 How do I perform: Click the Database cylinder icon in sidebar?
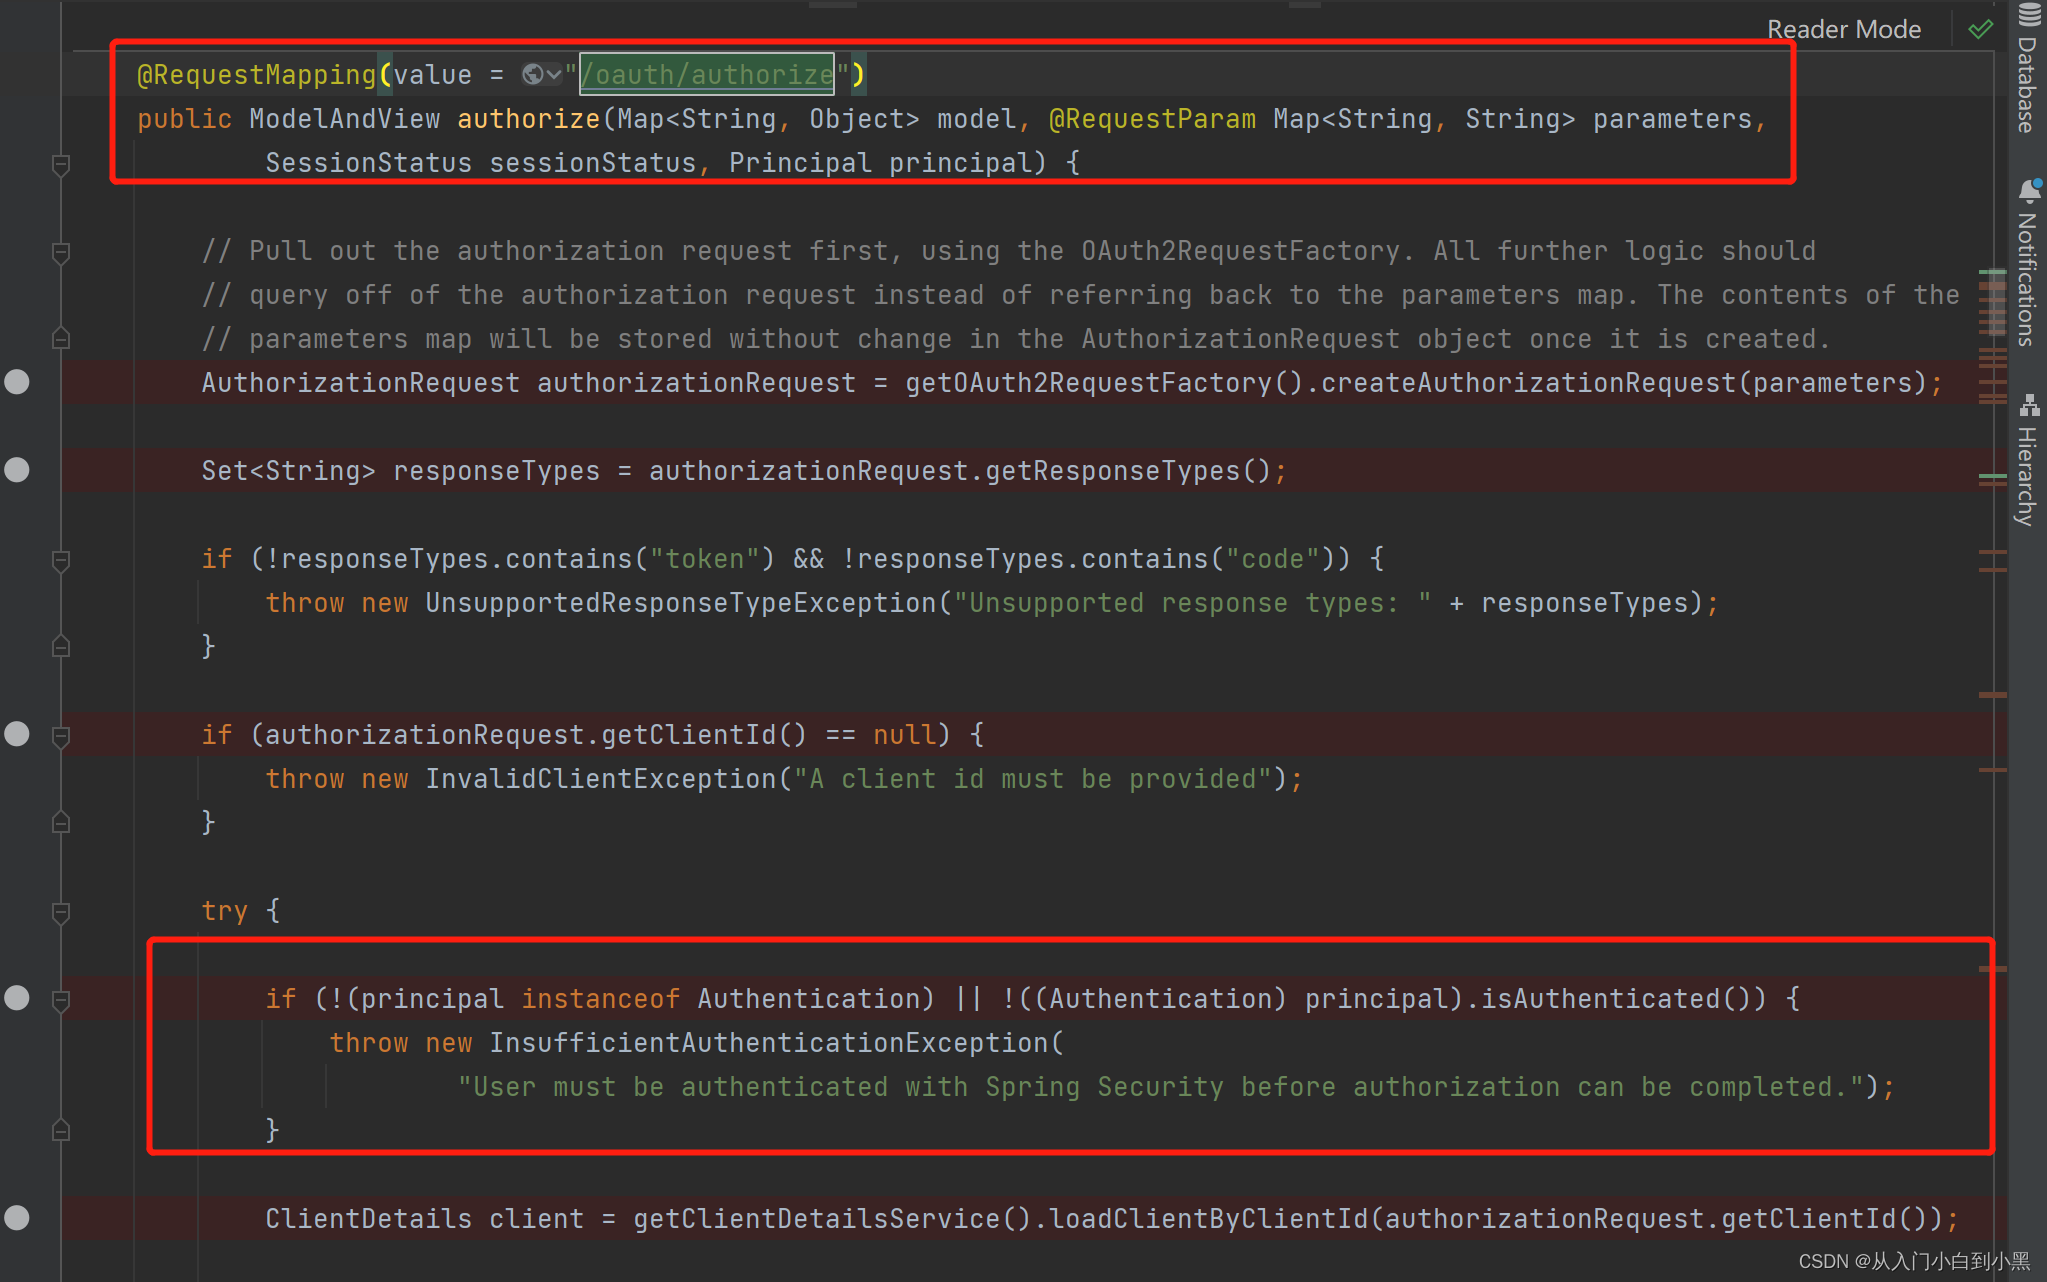click(x=2029, y=15)
